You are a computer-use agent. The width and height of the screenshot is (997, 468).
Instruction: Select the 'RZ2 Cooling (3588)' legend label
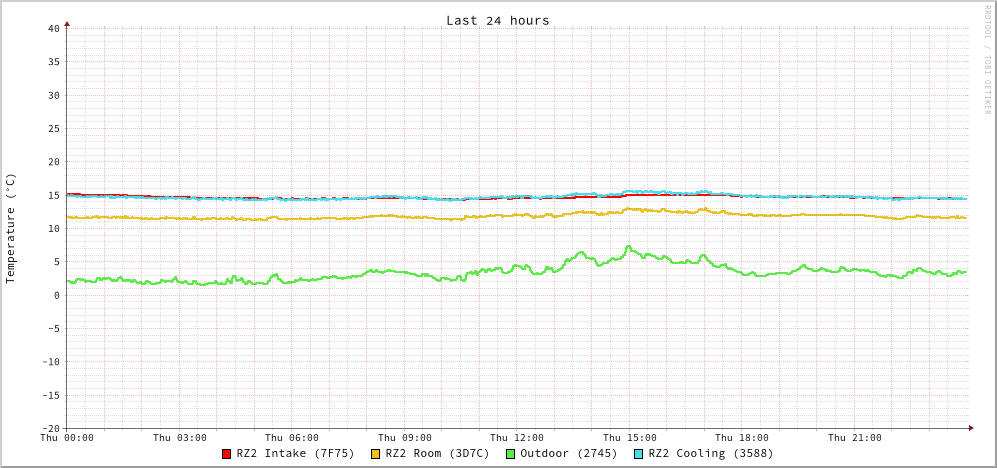(x=710, y=453)
